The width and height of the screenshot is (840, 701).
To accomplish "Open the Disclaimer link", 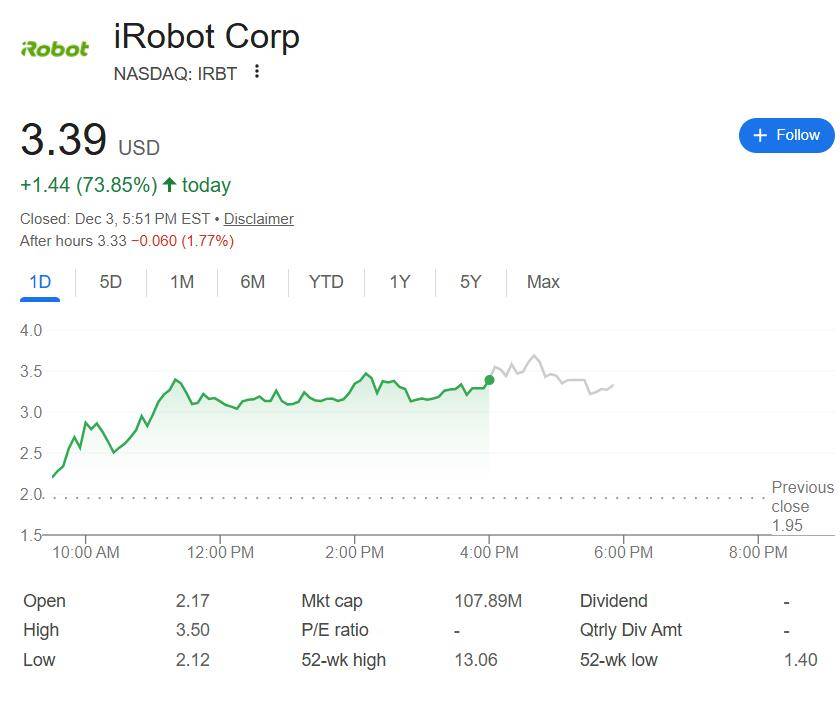I will [x=257, y=219].
